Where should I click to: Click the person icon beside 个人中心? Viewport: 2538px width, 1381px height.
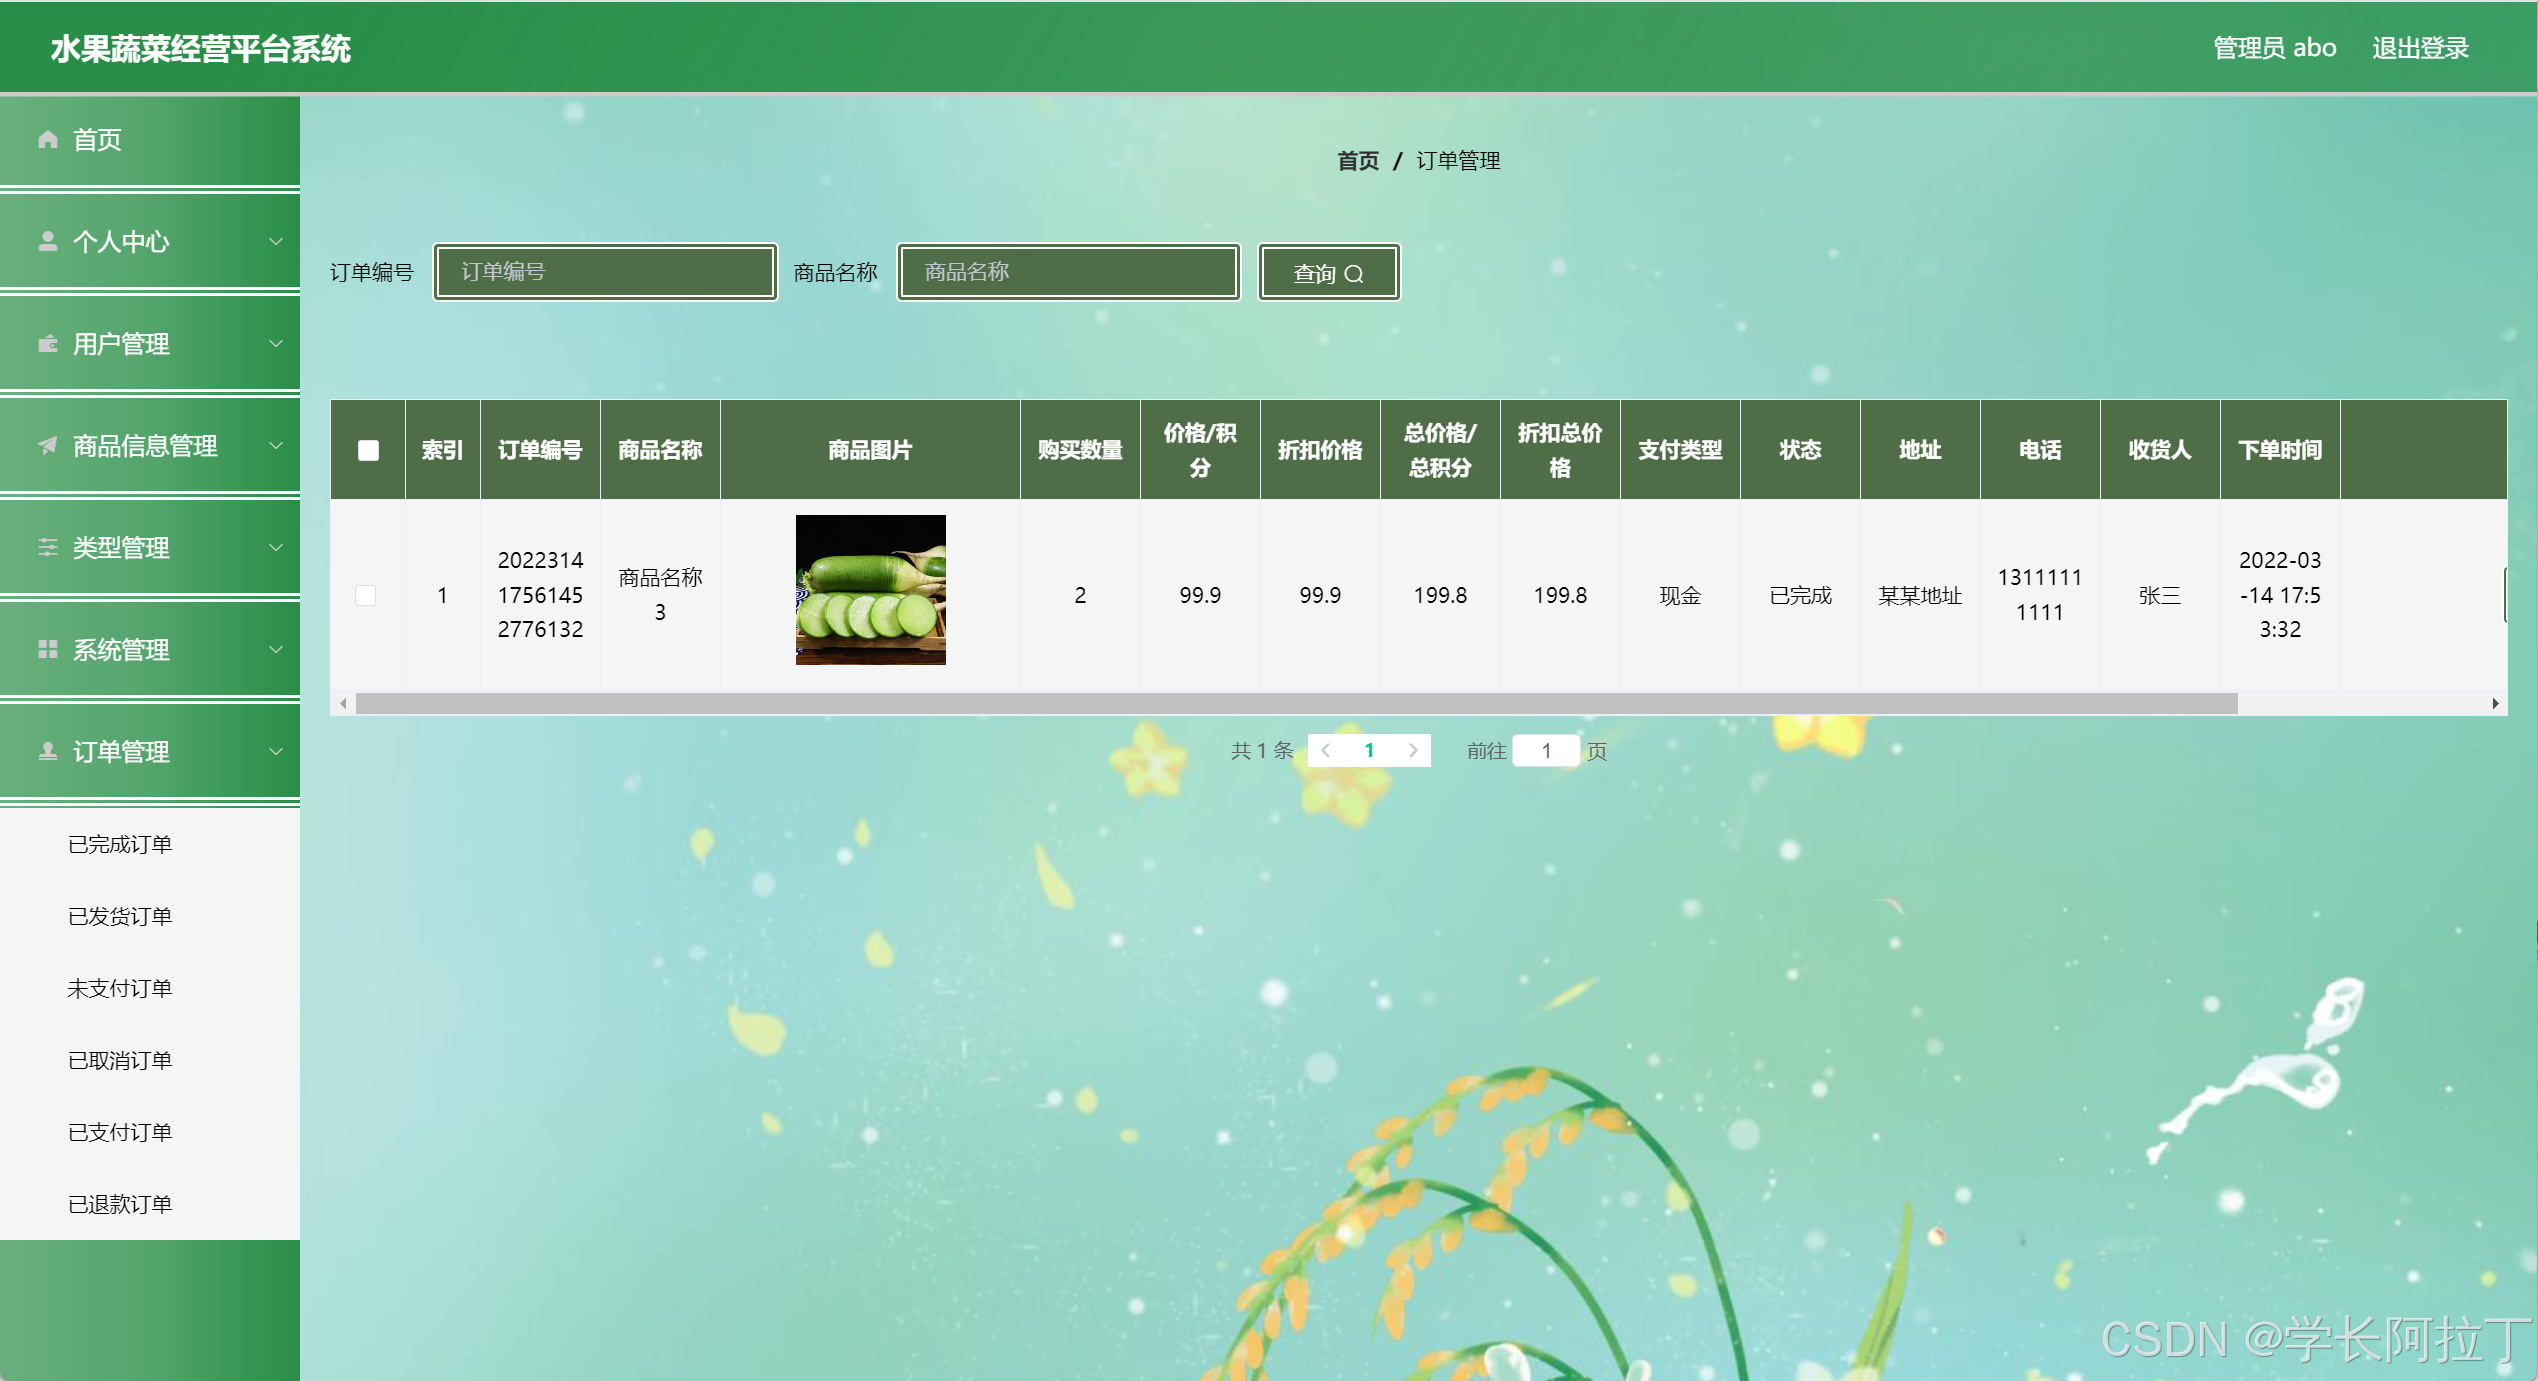[x=47, y=242]
